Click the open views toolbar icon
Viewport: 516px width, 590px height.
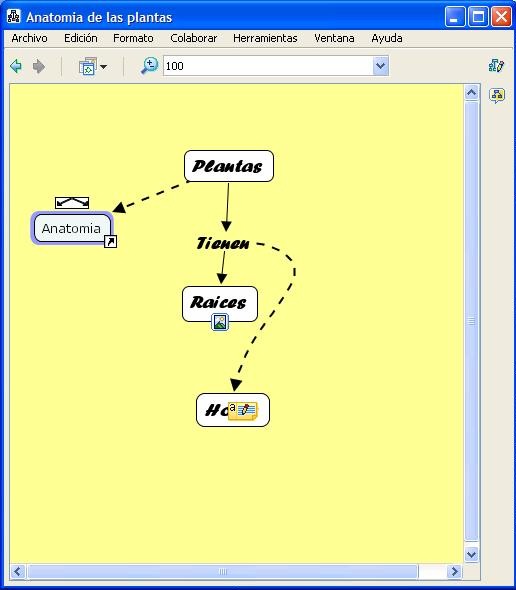[88, 66]
